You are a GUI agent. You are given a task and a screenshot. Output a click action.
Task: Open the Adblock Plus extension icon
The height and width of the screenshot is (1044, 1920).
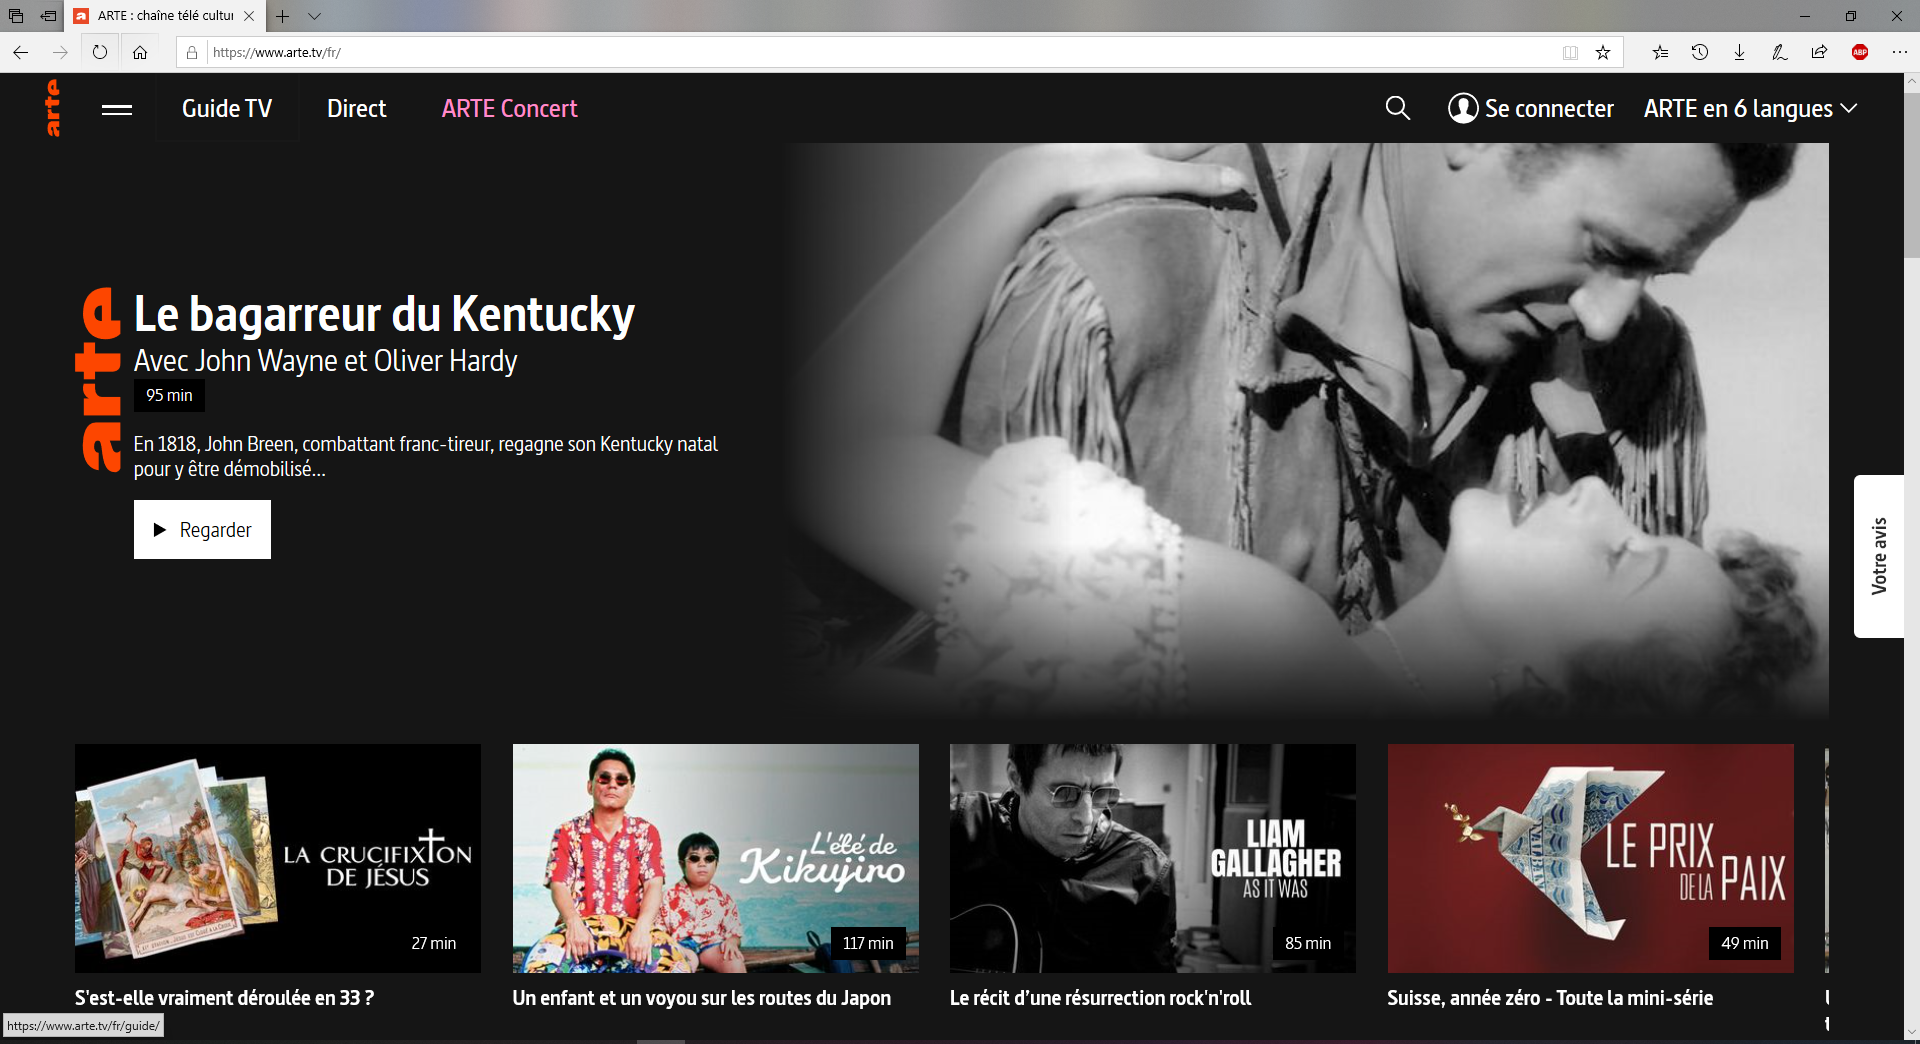tap(1860, 52)
